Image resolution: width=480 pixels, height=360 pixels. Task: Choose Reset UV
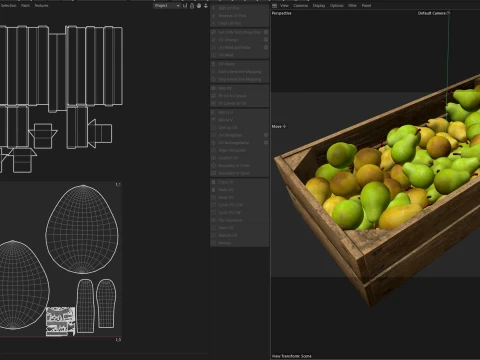[x=239, y=198]
